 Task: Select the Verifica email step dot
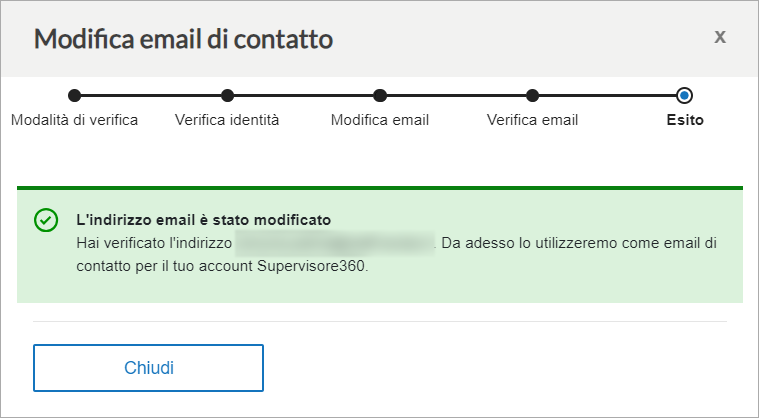click(x=532, y=96)
